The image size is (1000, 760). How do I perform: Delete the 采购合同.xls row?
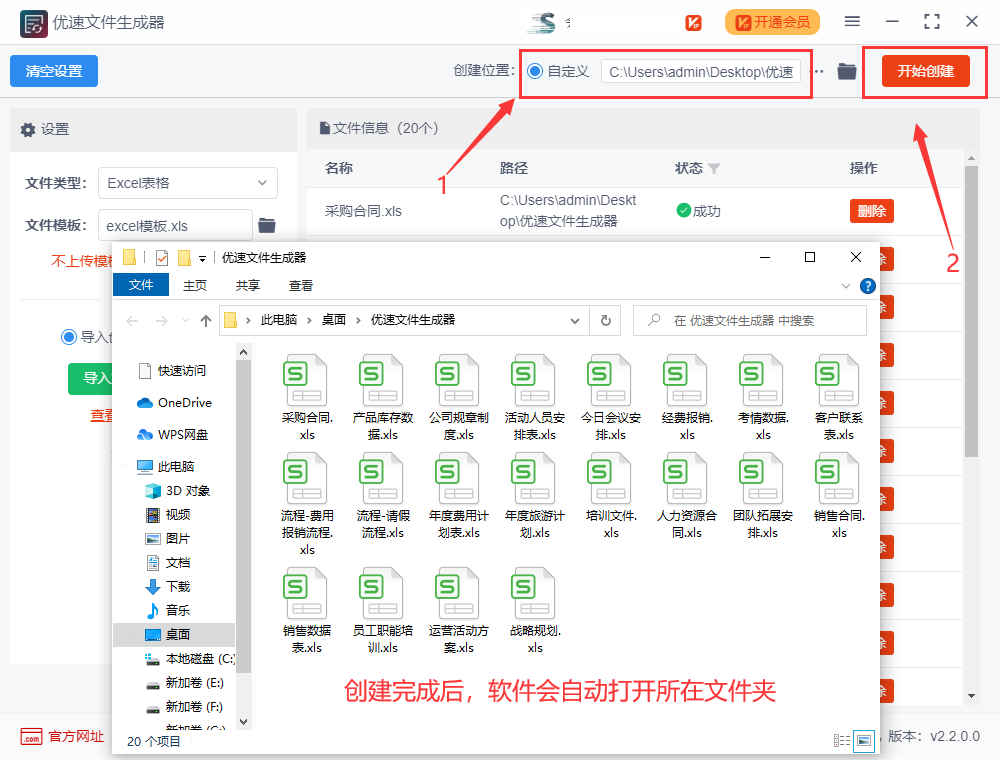871,211
